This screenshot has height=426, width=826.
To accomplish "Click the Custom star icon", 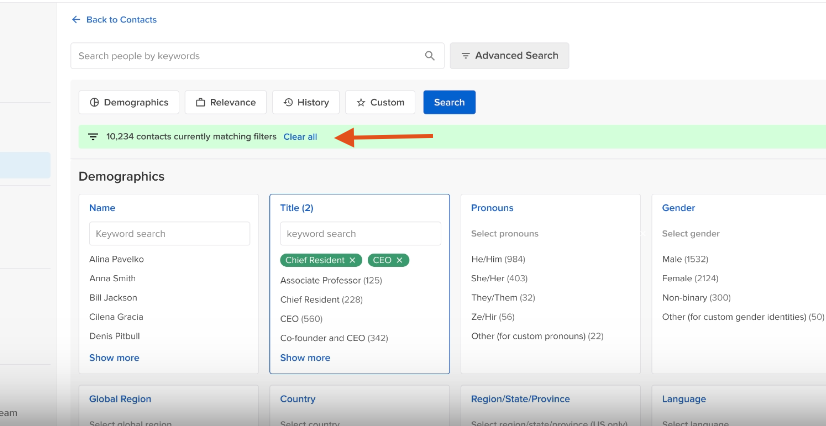I will (361, 103).
